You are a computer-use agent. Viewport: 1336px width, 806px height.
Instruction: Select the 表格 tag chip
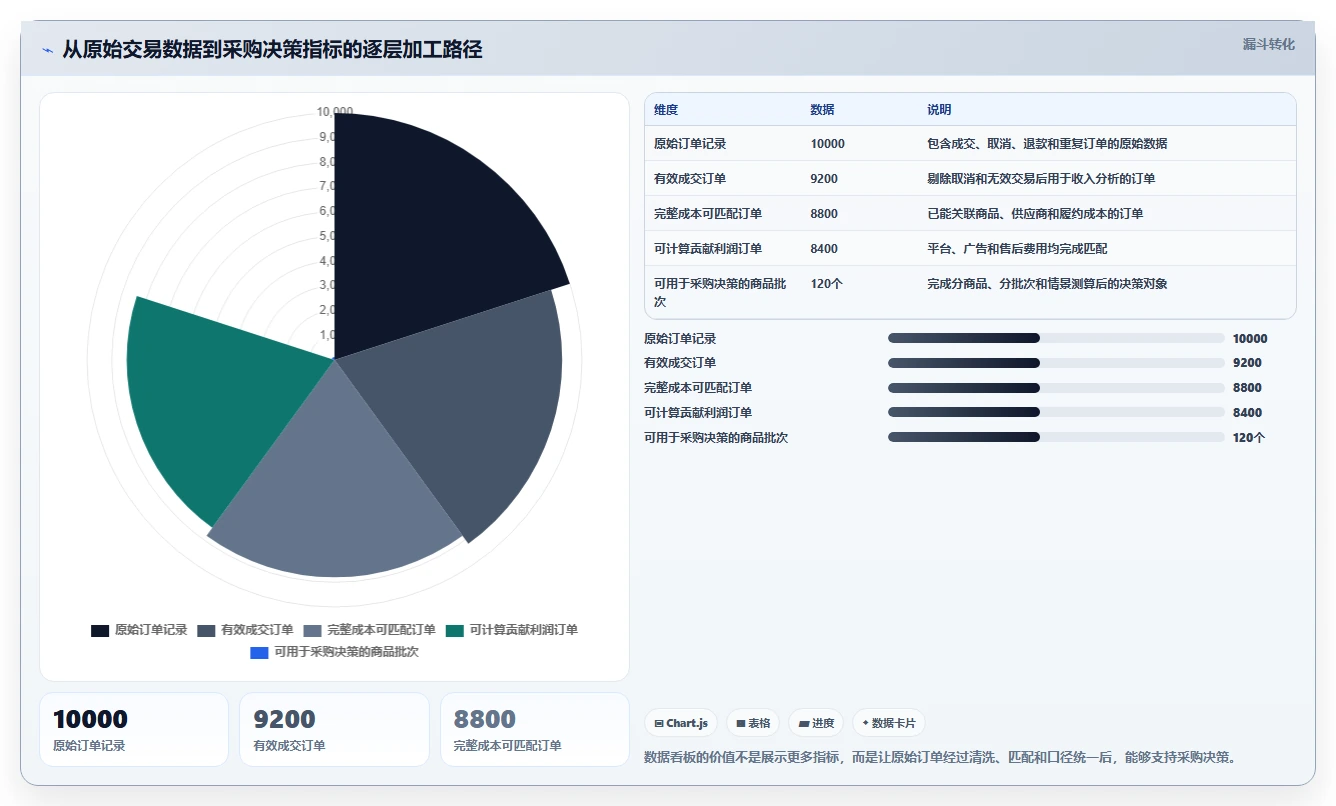(x=752, y=723)
